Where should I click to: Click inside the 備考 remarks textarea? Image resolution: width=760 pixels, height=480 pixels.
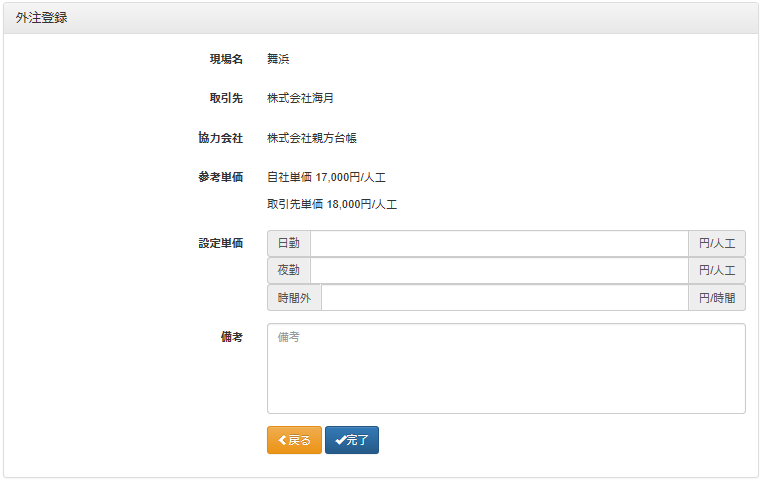click(x=506, y=368)
